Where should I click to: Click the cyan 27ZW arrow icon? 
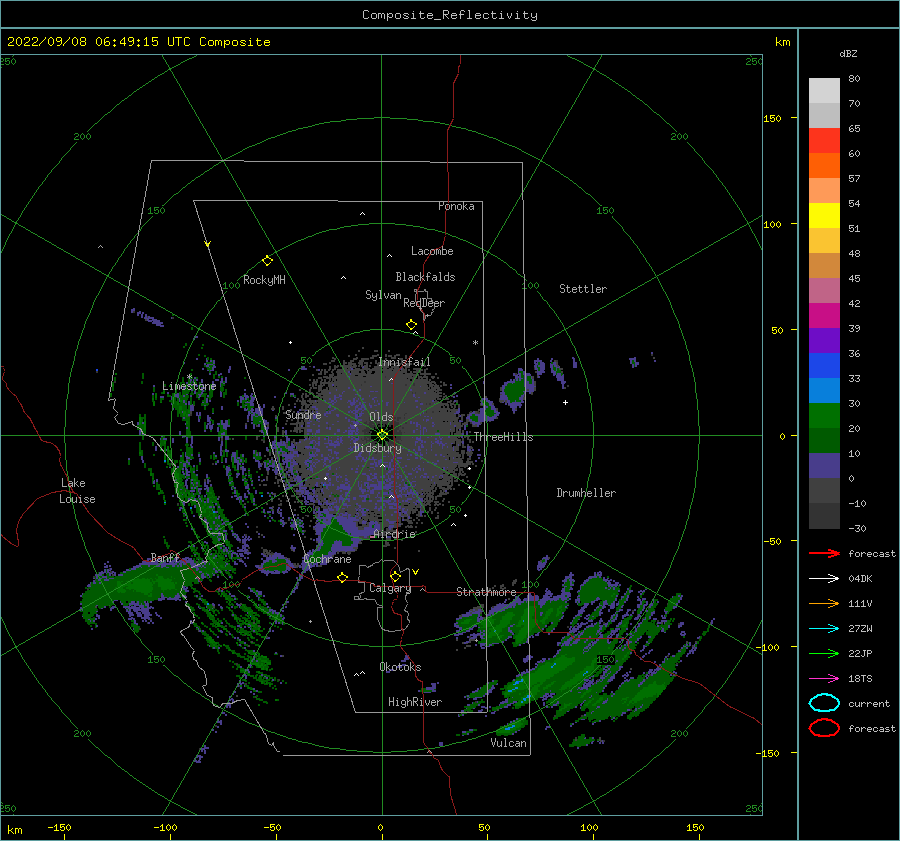pyautogui.click(x=824, y=629)
